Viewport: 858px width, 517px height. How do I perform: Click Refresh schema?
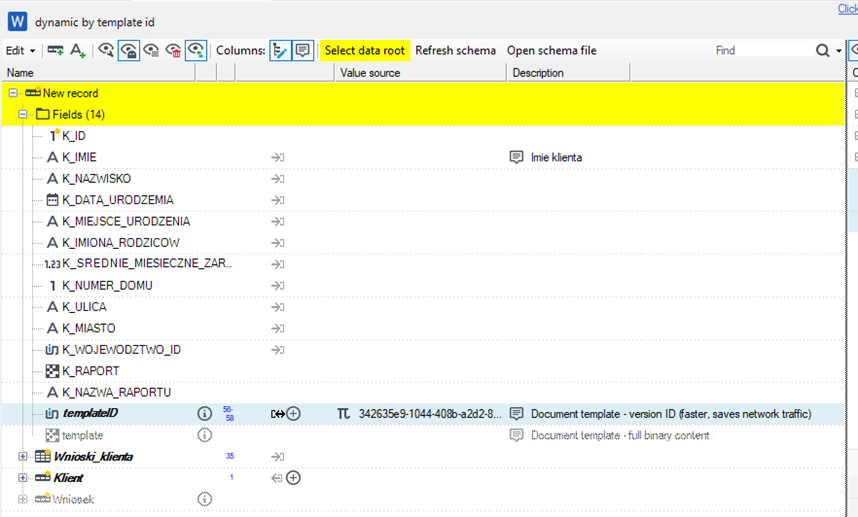[x=455, y=50]
